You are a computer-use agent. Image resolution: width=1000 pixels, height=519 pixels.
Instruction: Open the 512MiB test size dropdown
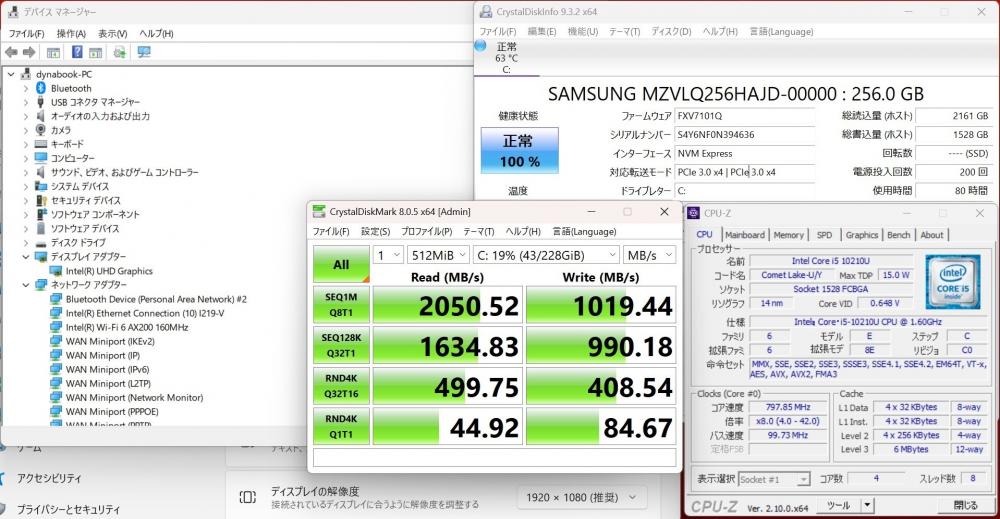(x=438, y=255)
